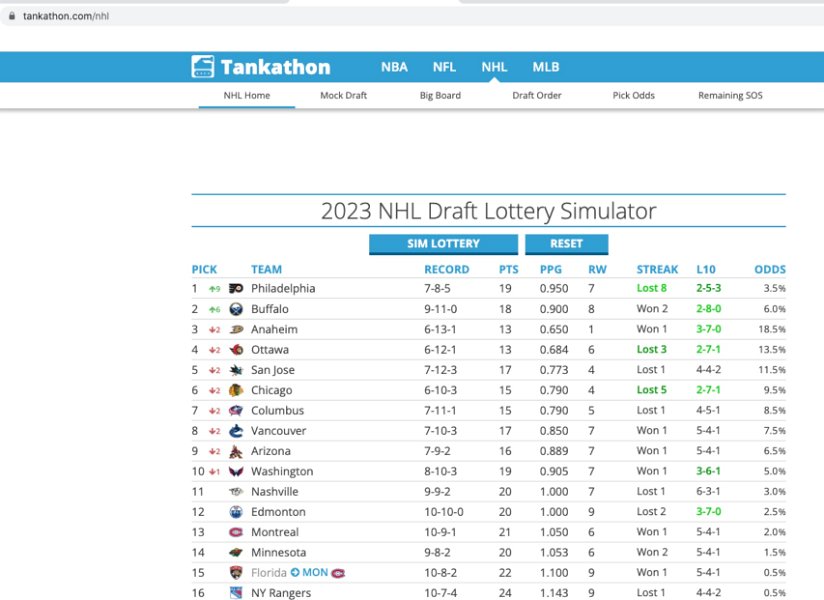
Task: Open the San Jose team link
Action: point(273,370)
